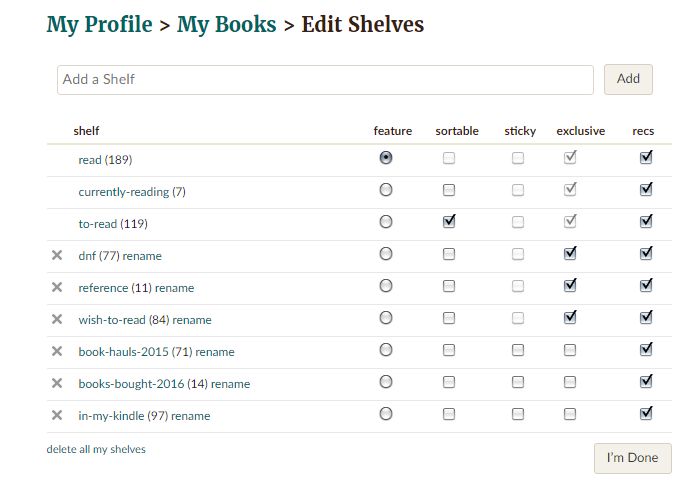Delete the dnf shelf with X icon
This screenshot has height=500, width=691.
57,255
